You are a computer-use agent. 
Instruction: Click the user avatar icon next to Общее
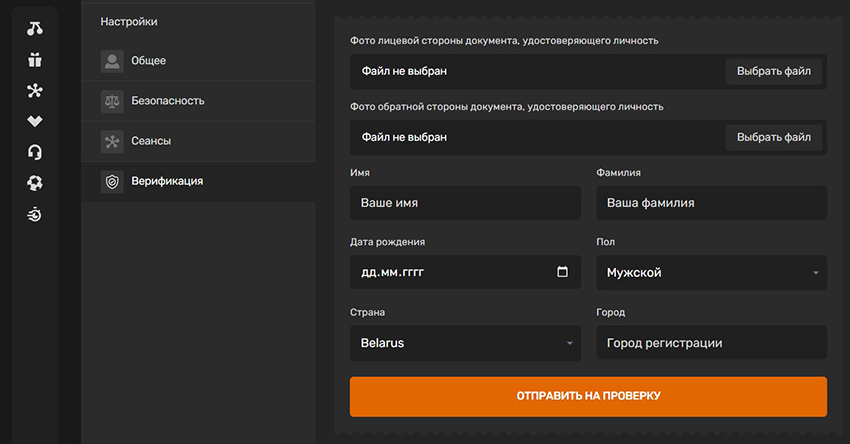click(x=112, y=61)
